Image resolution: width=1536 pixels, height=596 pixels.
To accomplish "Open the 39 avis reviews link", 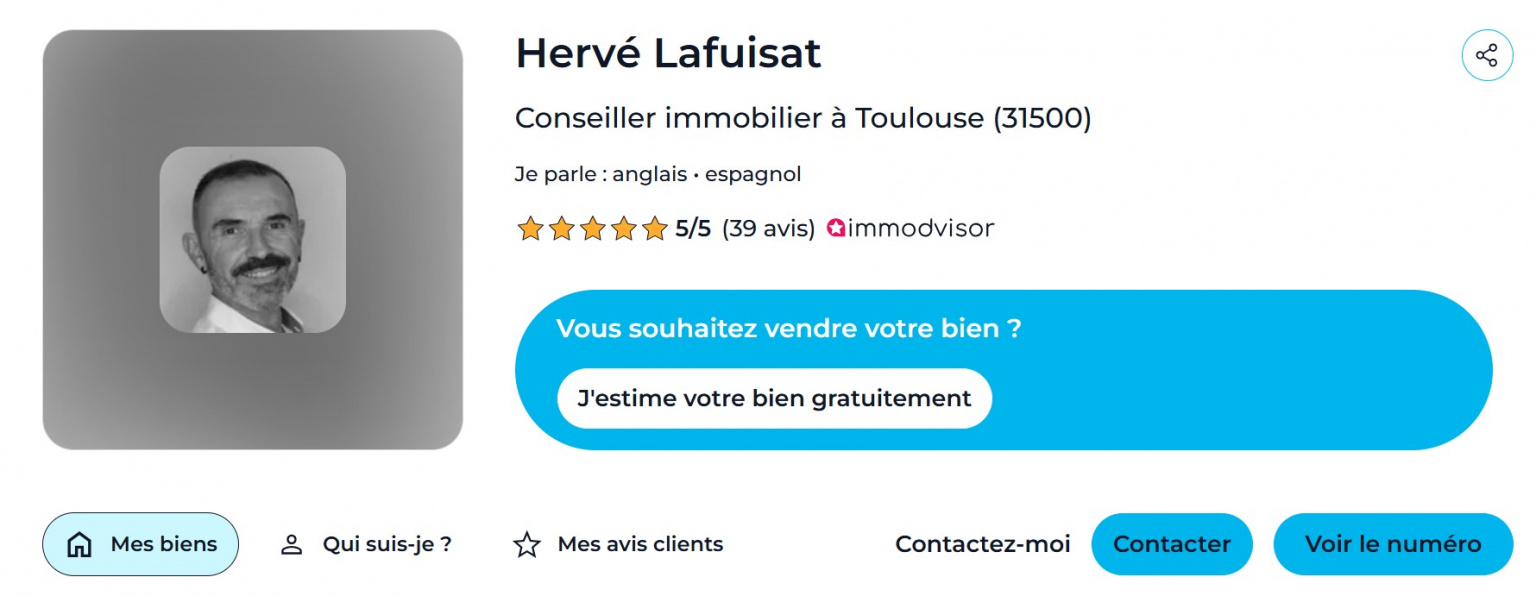I will [770, 228].
